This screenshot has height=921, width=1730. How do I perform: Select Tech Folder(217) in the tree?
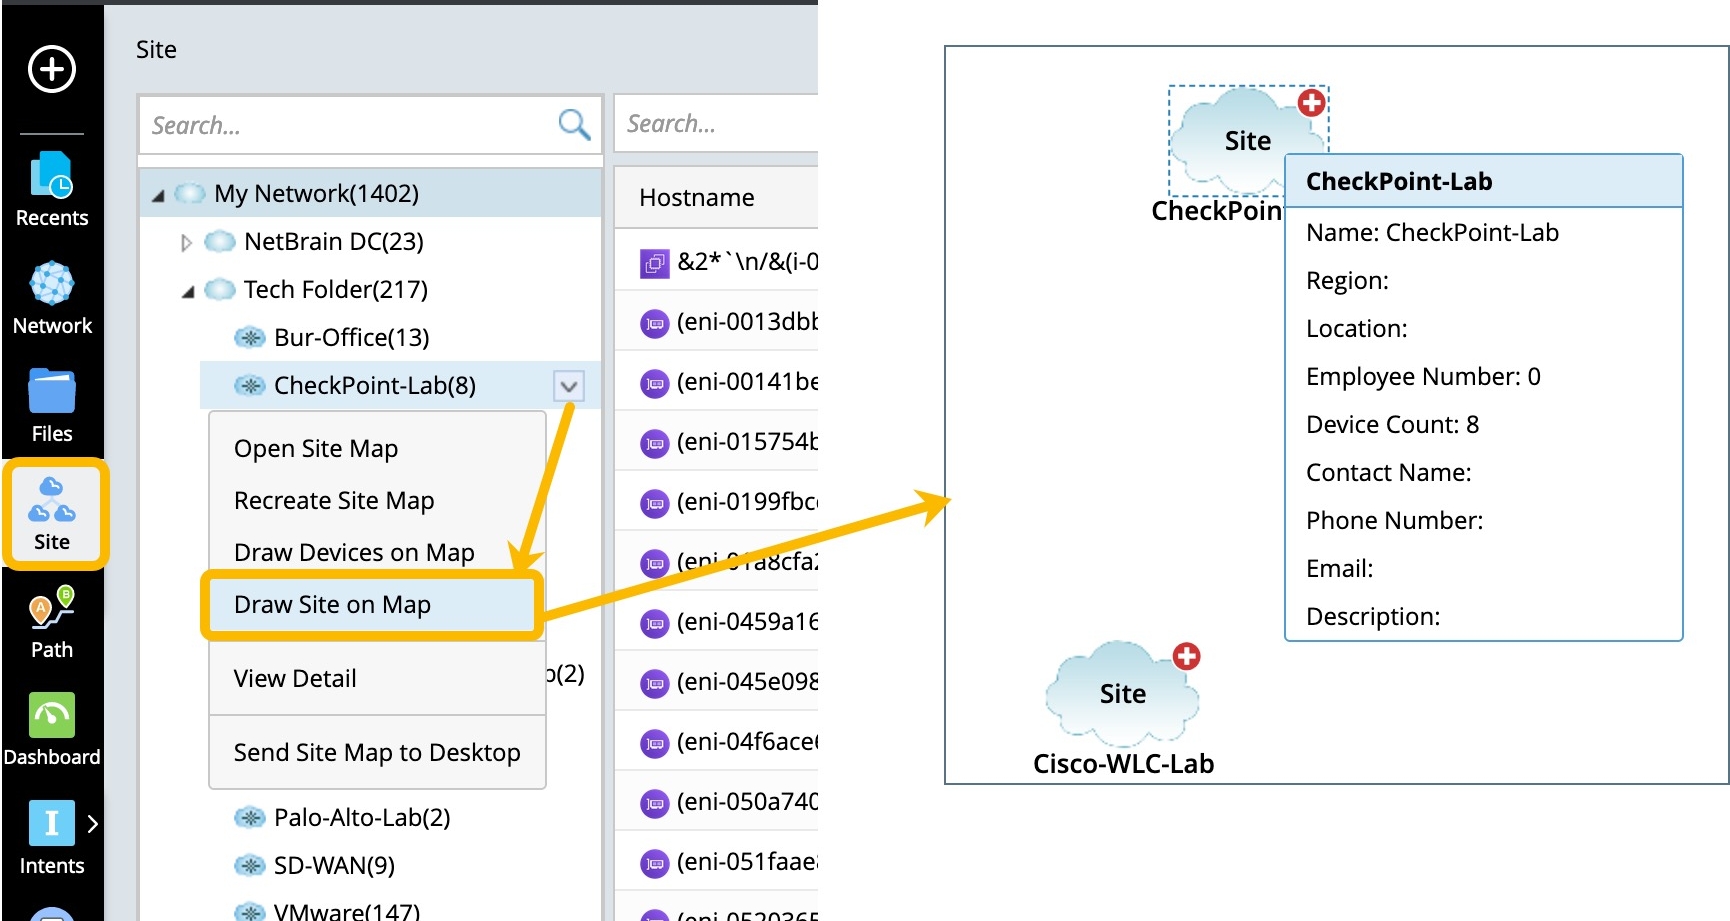click(336, 289)
